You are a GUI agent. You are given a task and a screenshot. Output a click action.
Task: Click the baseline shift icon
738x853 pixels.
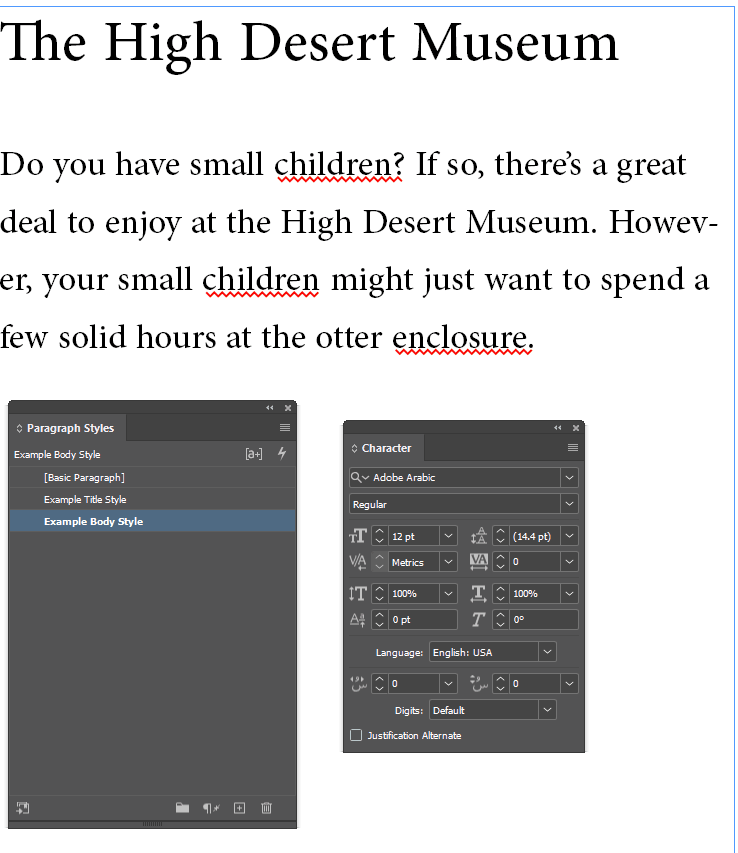358,620
